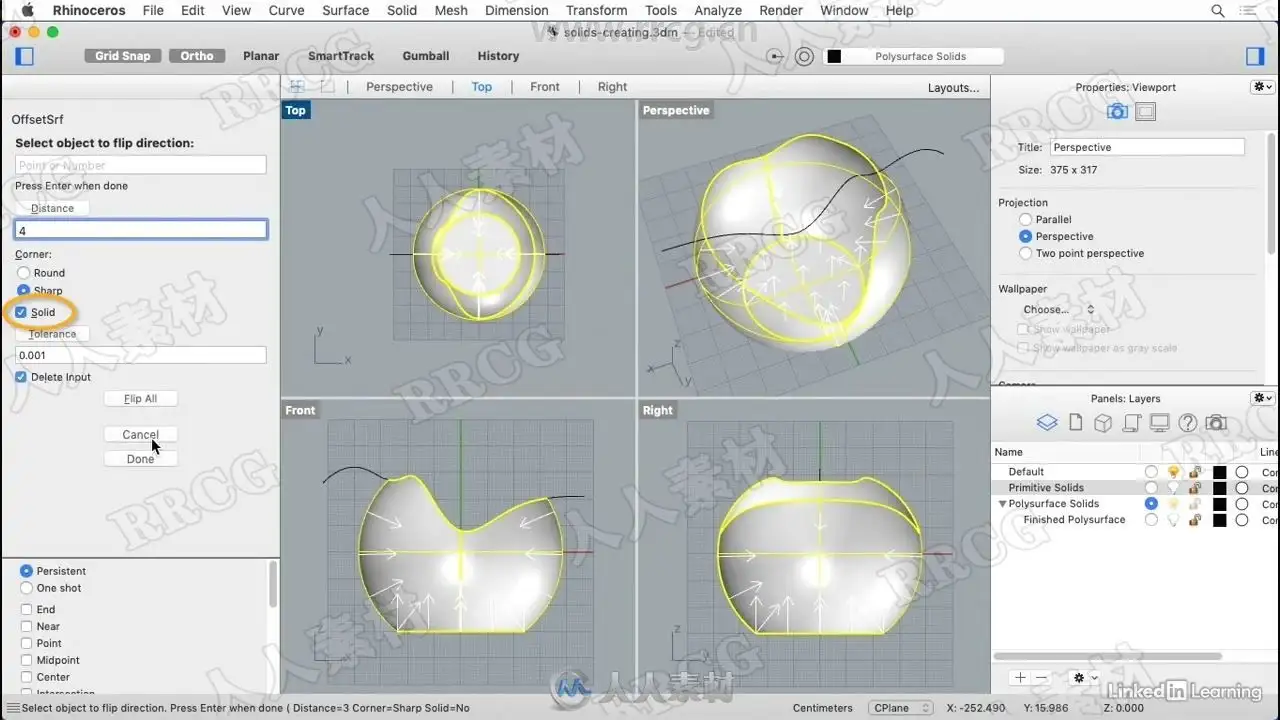The height and width of the screenshot is (720, 1280).
Task: Toggle lock on the Primitive Solids layer
Action: [1195, 488]
